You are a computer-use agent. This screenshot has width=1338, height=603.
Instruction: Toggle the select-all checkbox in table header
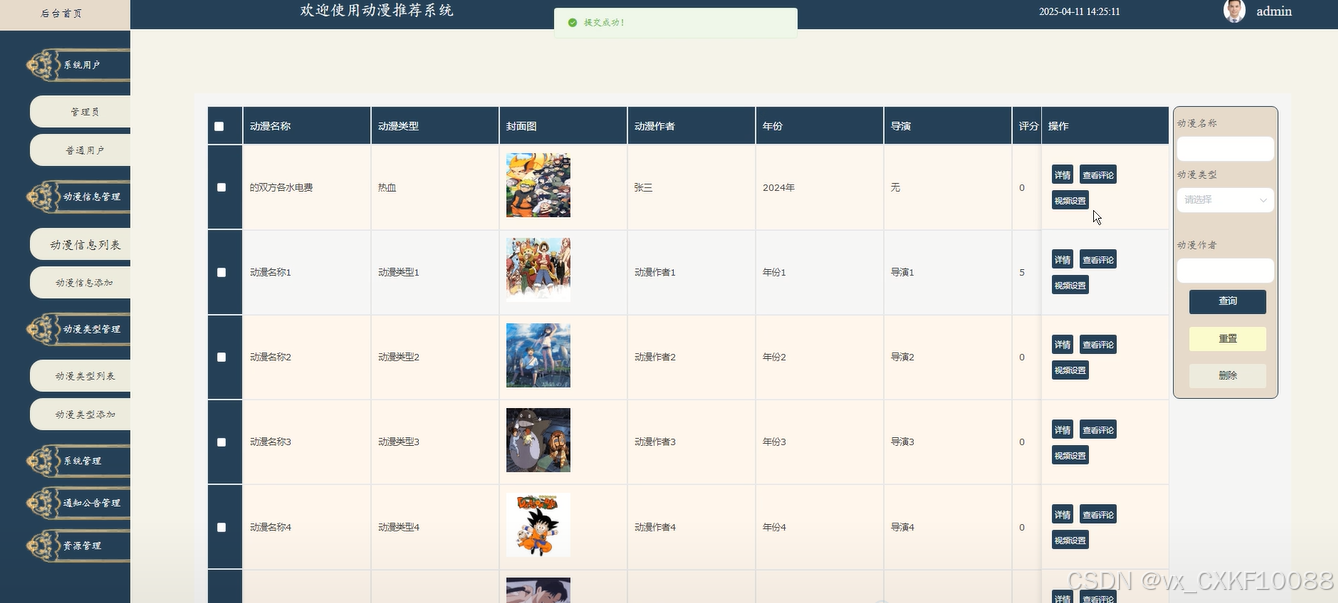(219, 127)
